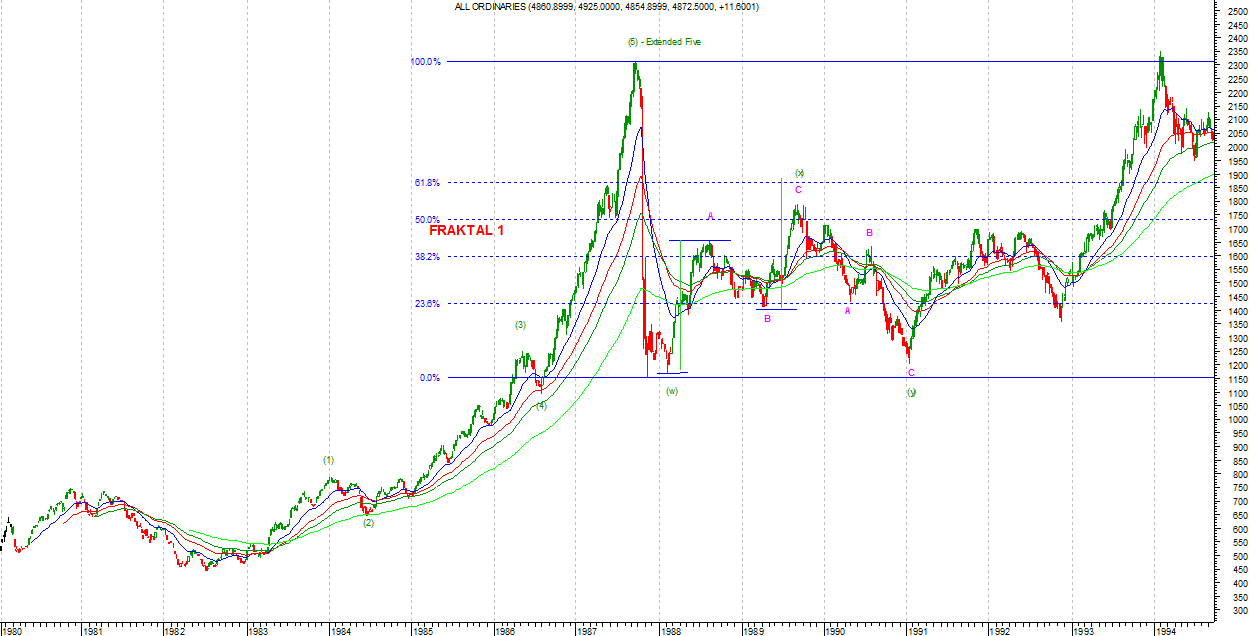Click the 2300 price axis value

click(1236, 66)
